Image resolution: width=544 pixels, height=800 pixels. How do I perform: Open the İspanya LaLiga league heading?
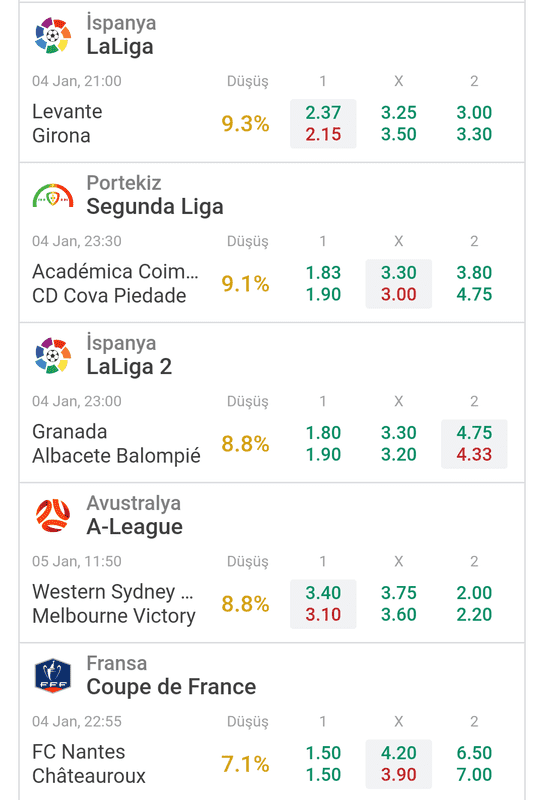click(x=121, y=35)
